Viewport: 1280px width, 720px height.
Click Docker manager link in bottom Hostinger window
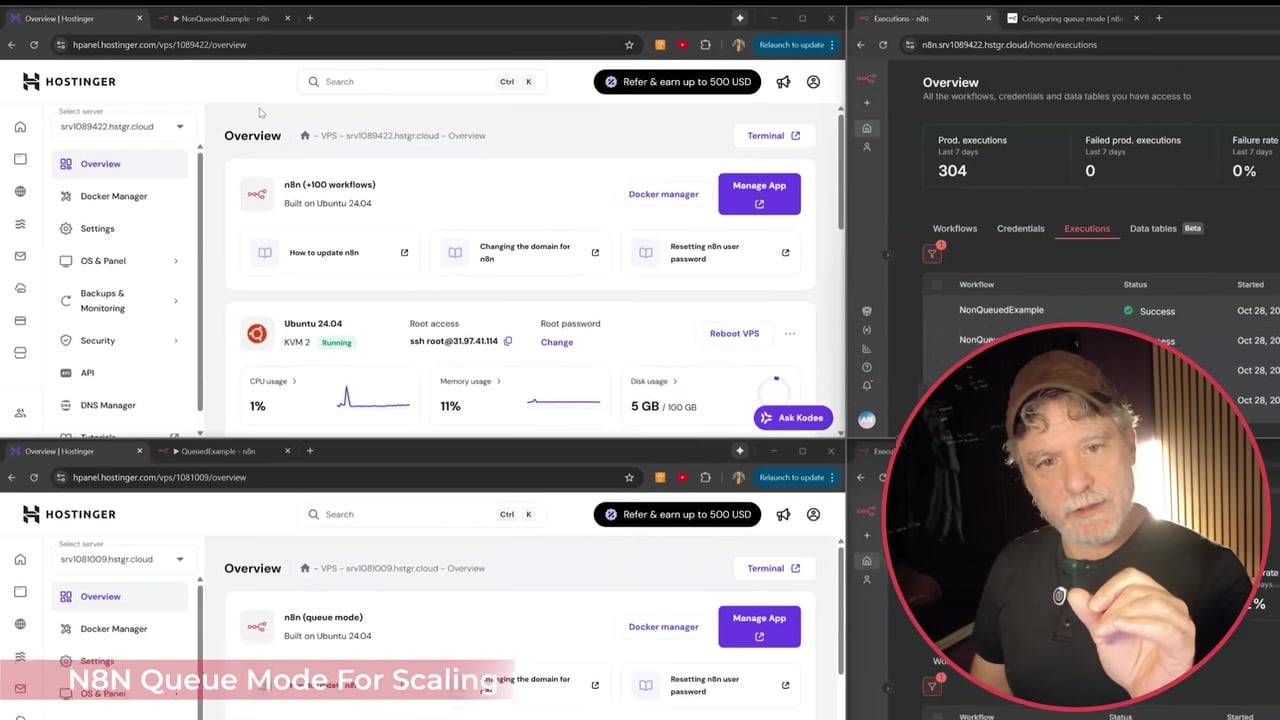click(x=664, y=627)
